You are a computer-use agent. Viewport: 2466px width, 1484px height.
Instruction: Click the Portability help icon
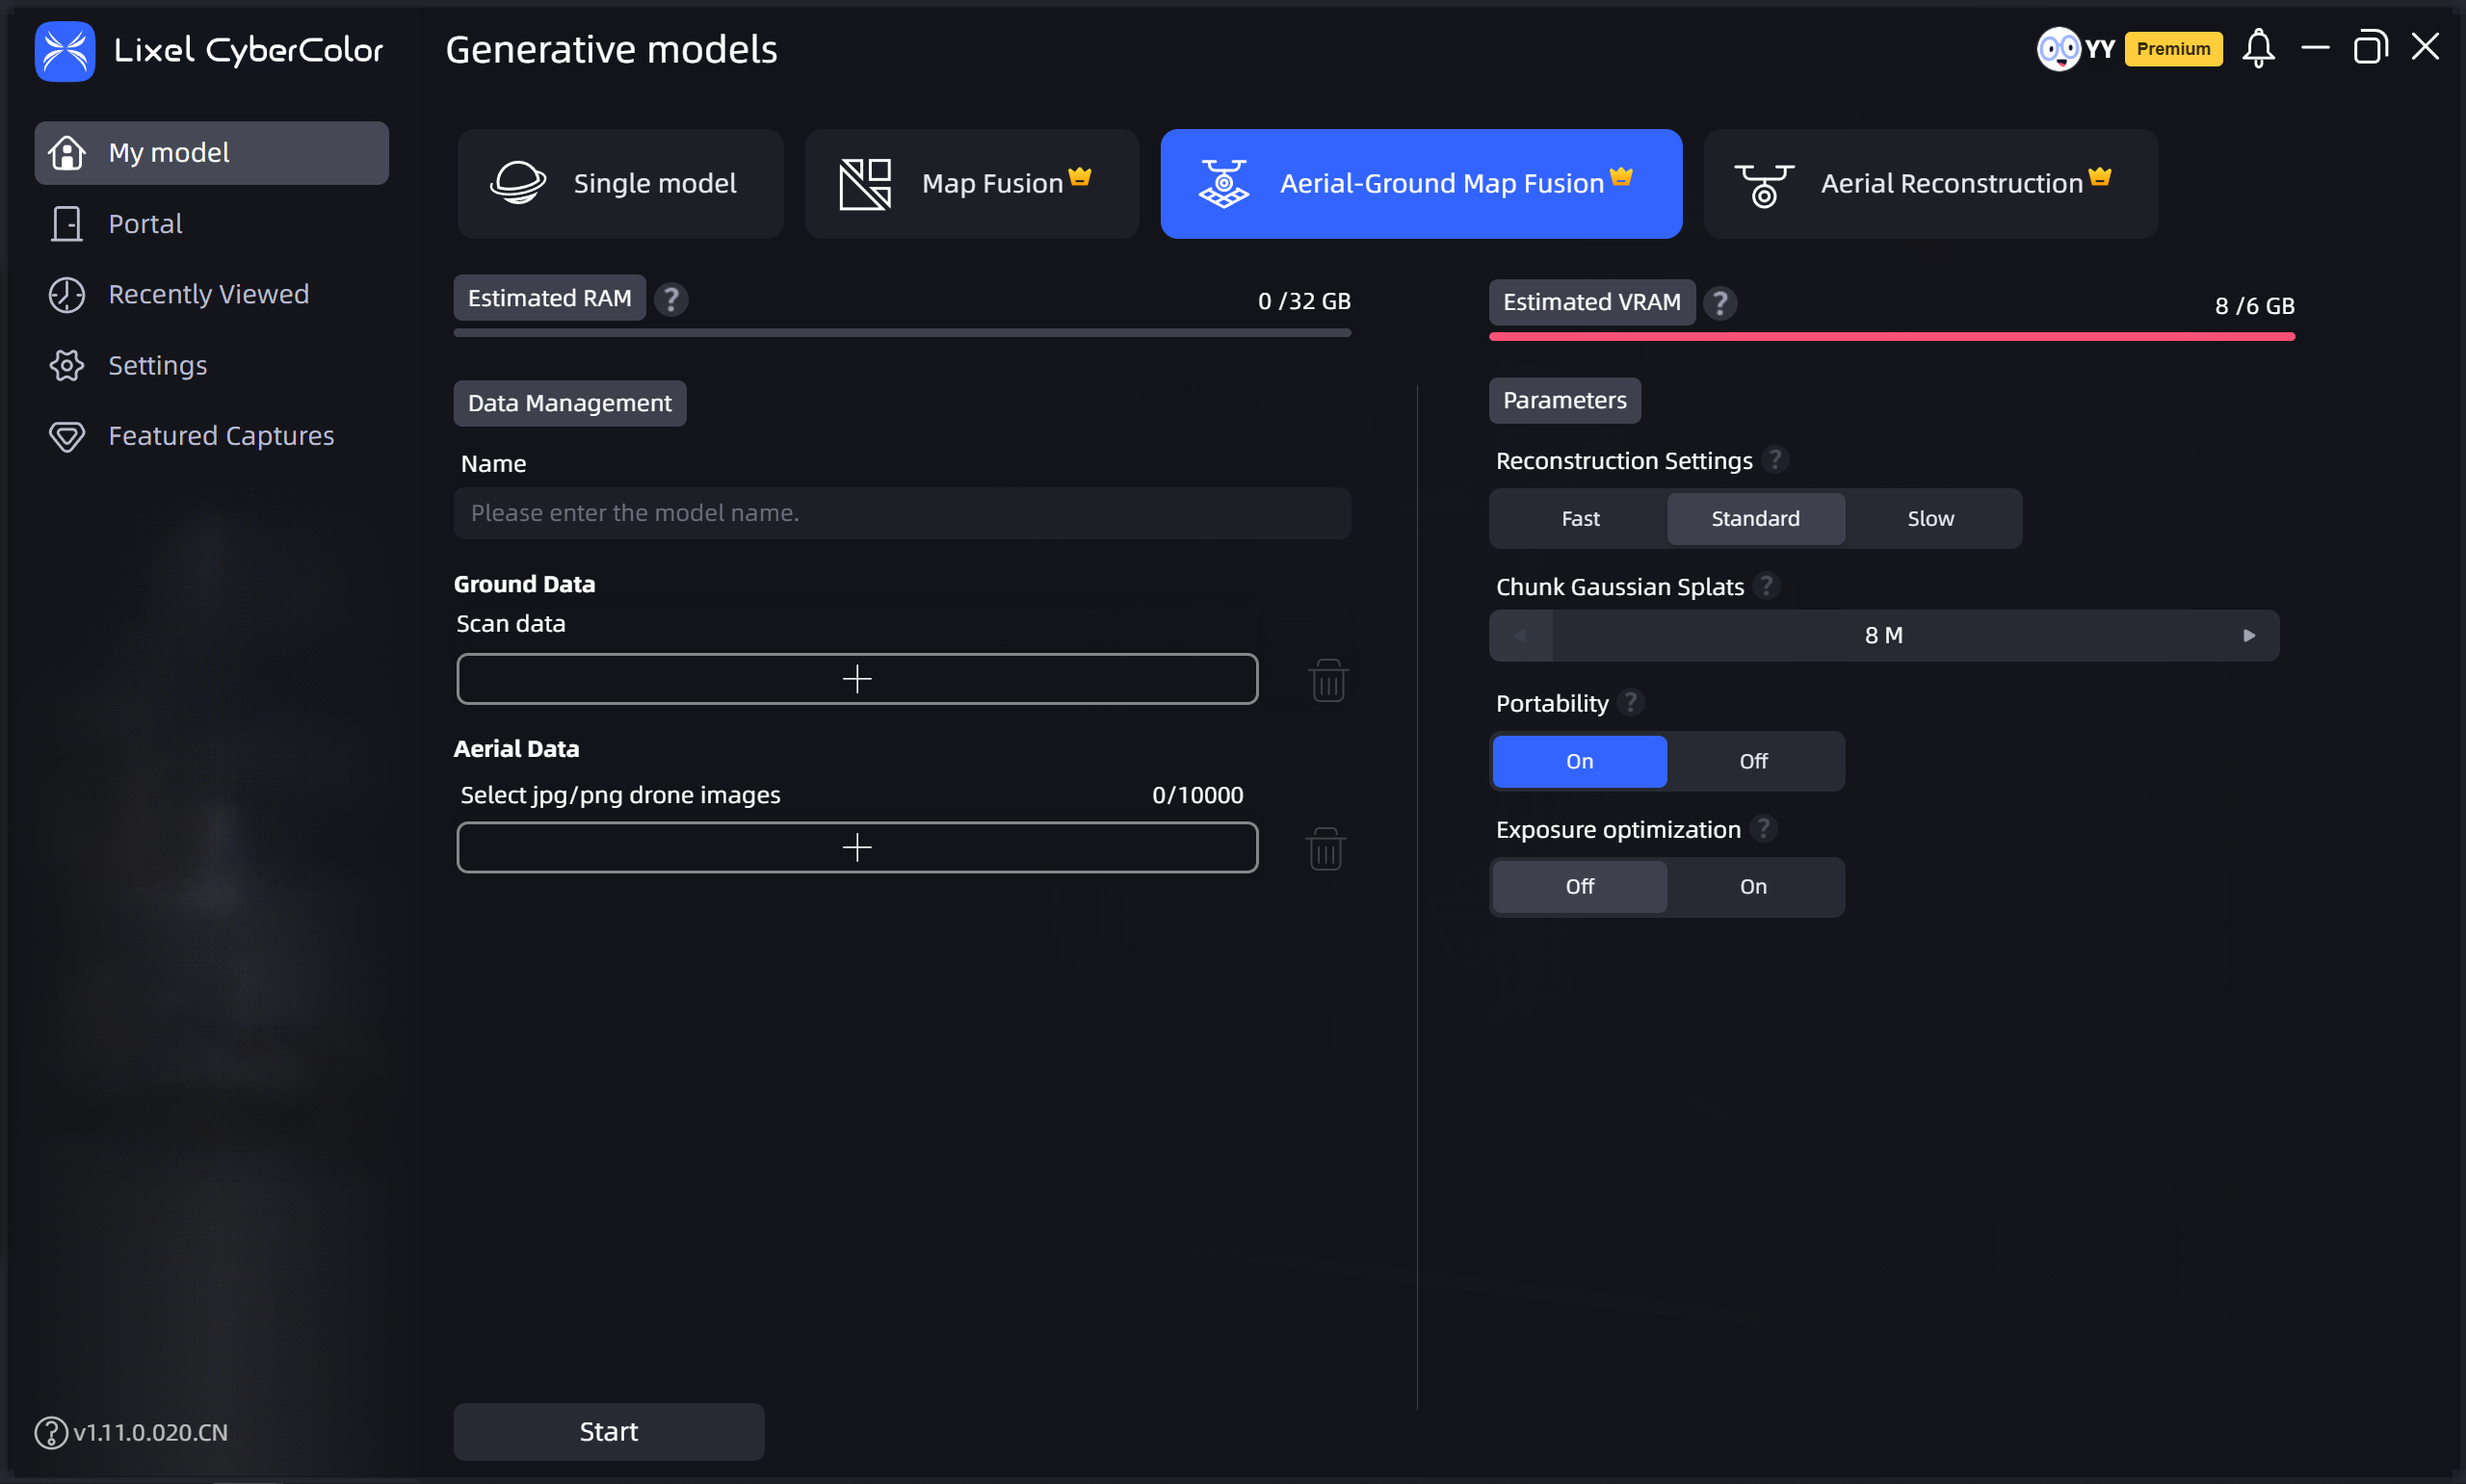tap(1631, 702)
